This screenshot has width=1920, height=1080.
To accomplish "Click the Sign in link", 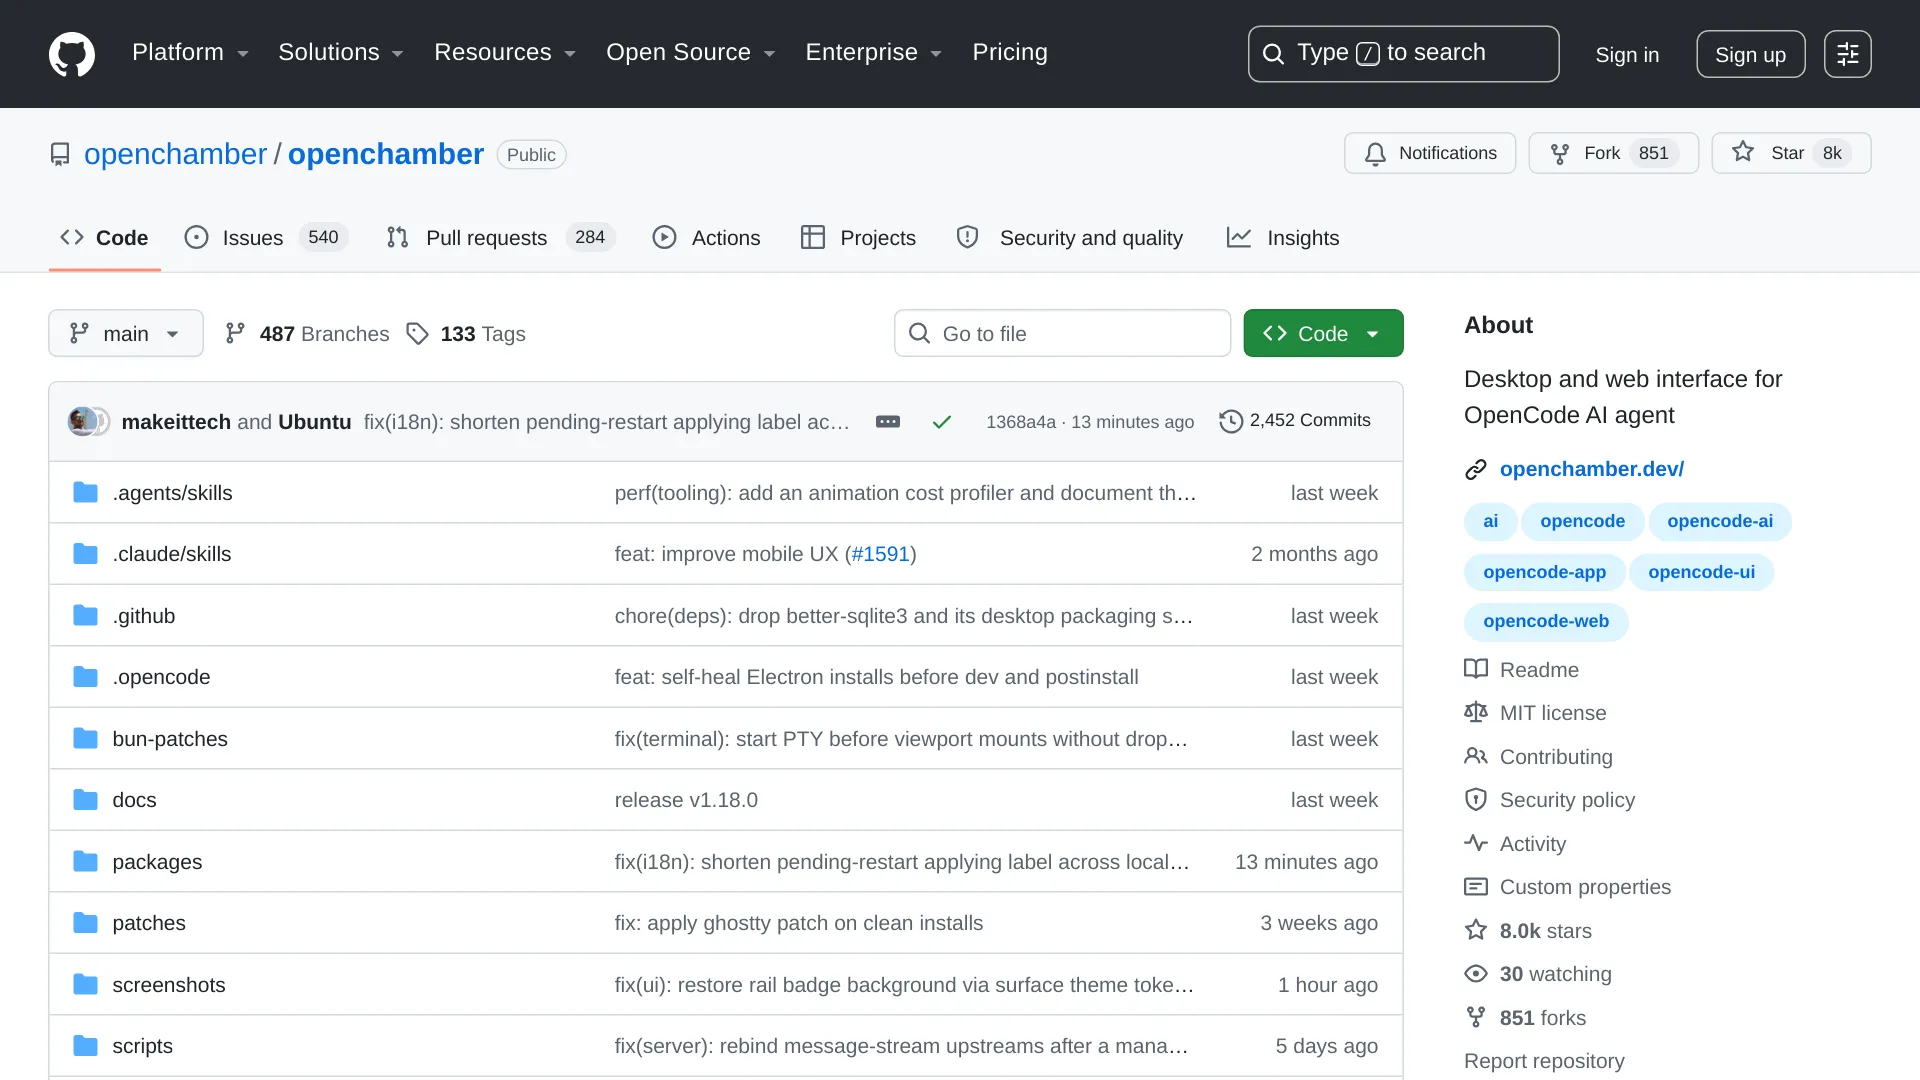I will (x=1627, y=54).
